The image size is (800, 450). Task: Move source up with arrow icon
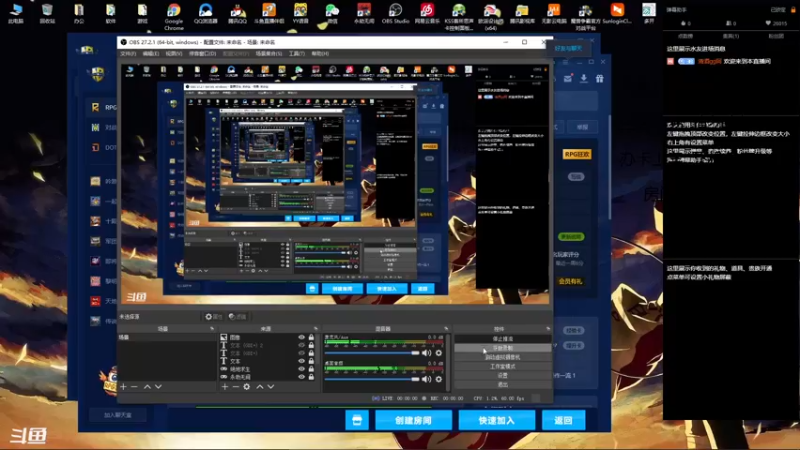point(260,387)
